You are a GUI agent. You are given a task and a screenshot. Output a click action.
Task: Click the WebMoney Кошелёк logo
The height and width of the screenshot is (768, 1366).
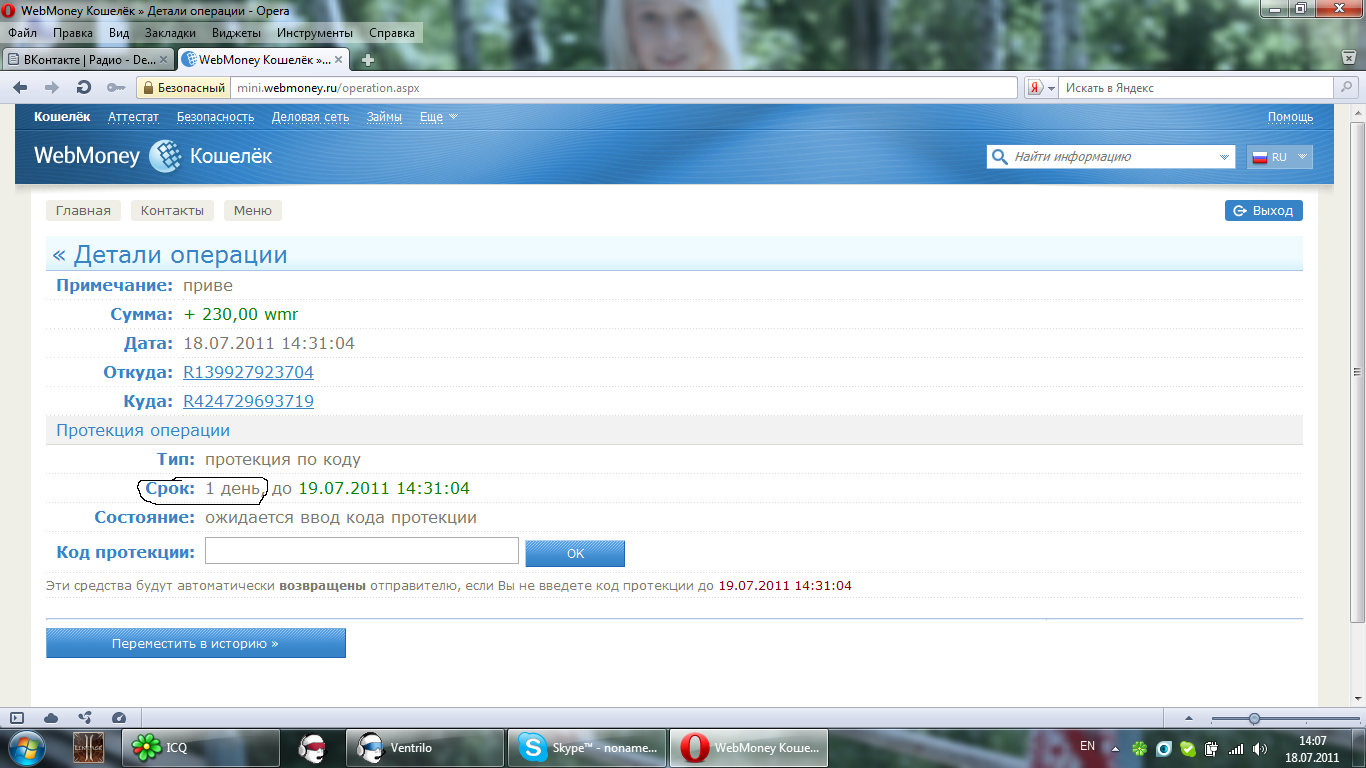point(152,156)
